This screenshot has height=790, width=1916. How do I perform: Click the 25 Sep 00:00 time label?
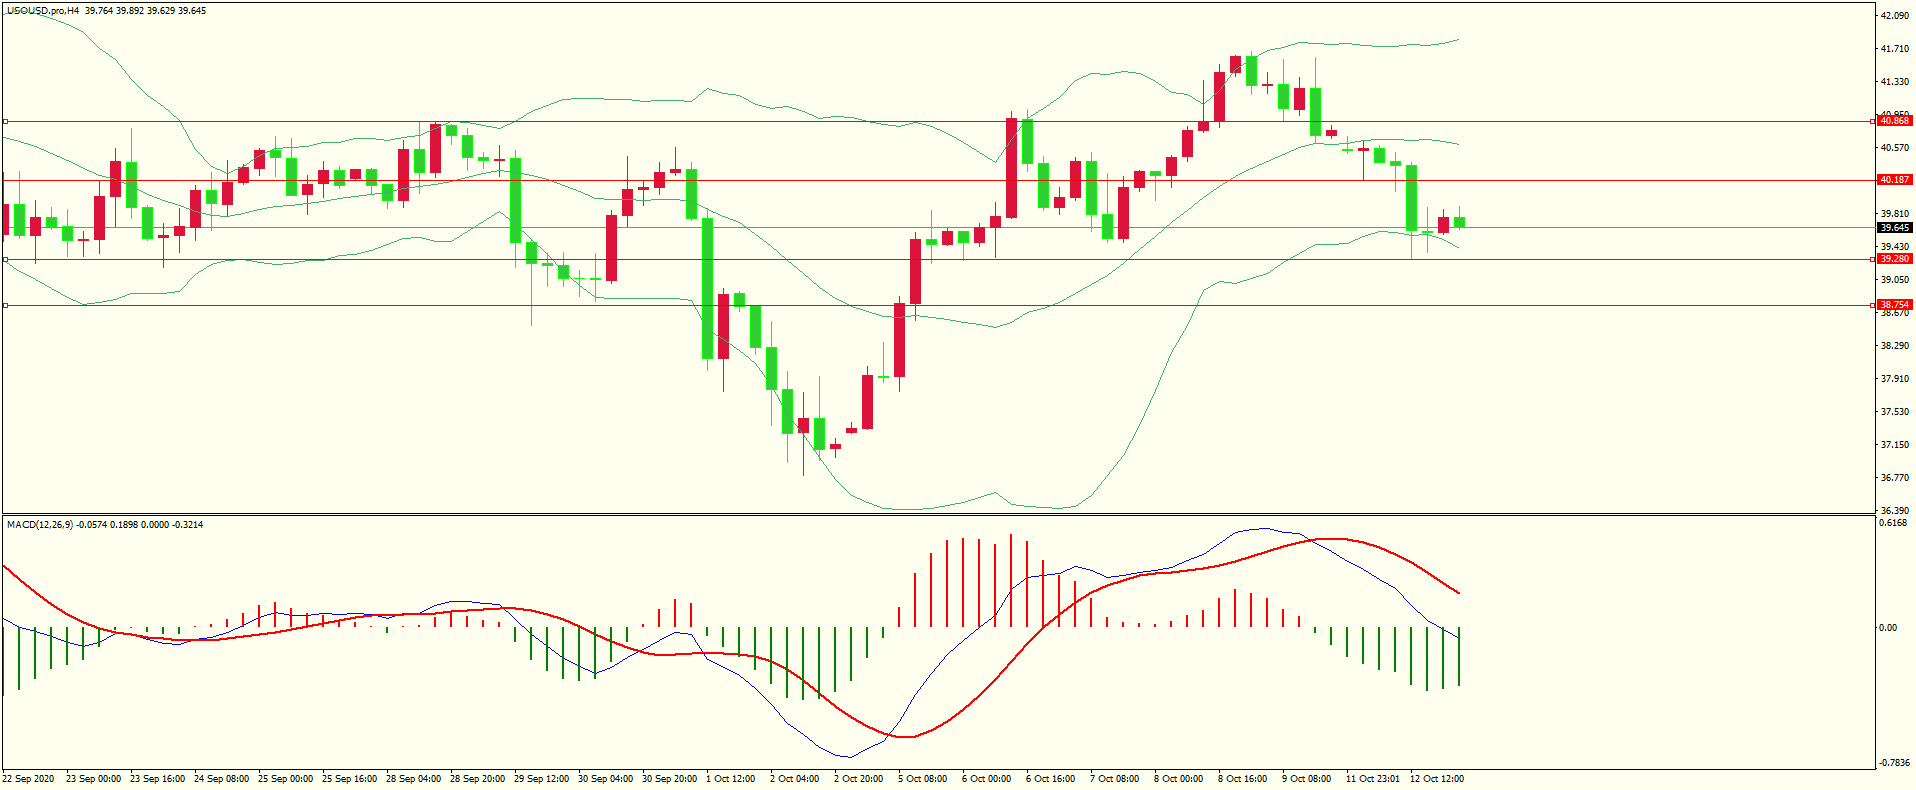coord(285,779)
